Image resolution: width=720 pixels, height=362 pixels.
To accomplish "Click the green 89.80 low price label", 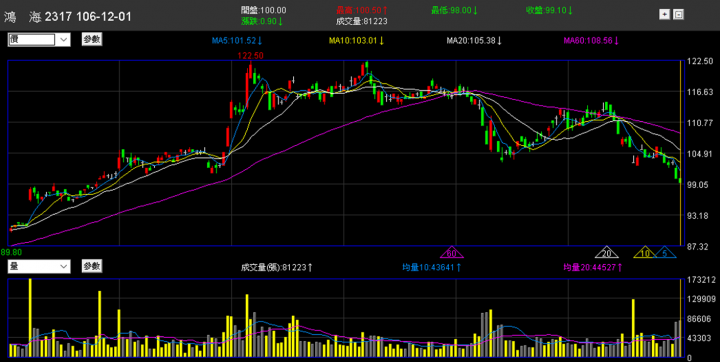I will (11, 252).
